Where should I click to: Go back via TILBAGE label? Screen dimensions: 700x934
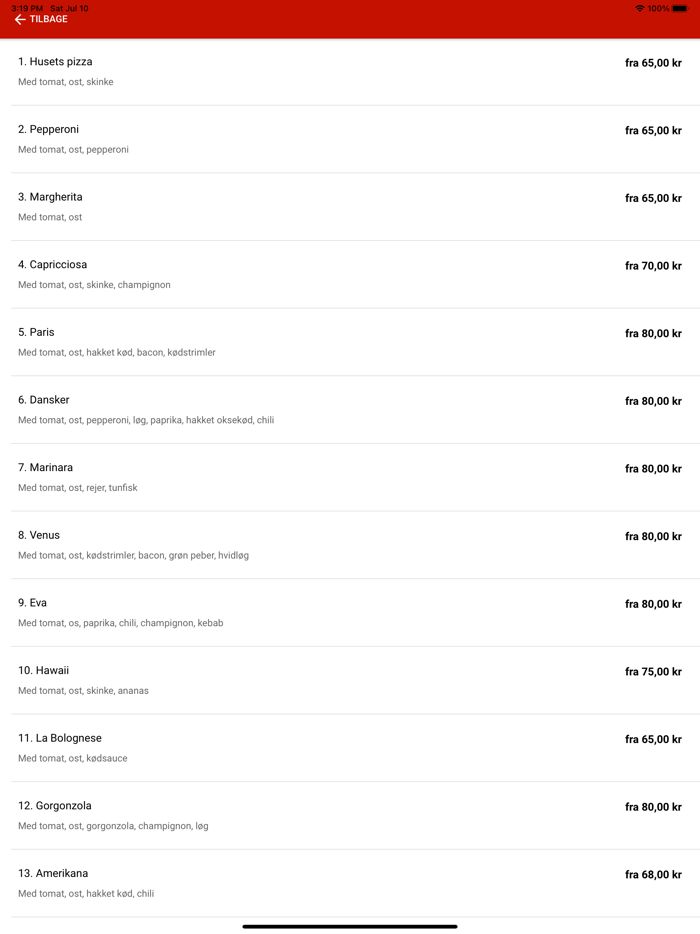pos(49,20)
